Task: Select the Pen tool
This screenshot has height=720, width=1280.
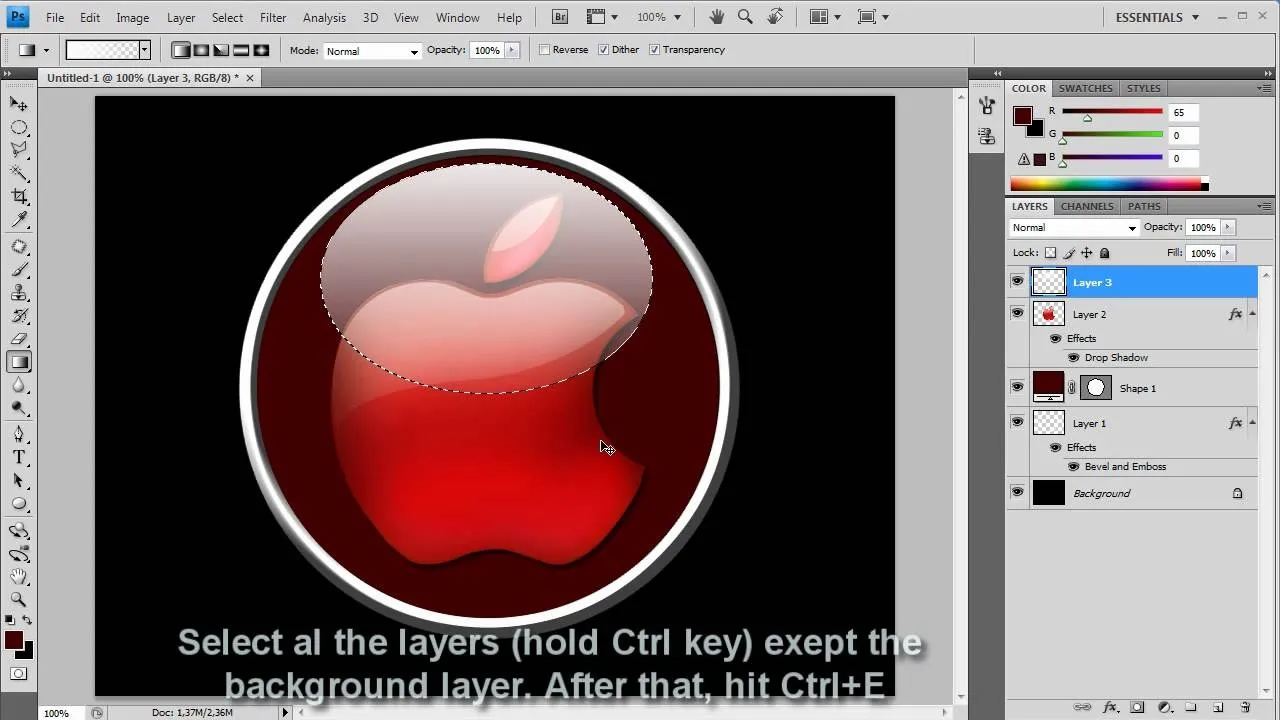Action: point(19,434)
